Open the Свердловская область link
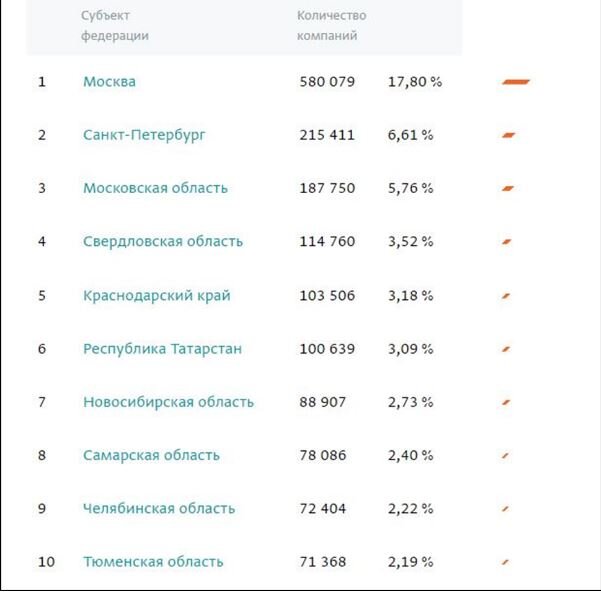Screen dimensions: 601x593 tap(162, 242)
